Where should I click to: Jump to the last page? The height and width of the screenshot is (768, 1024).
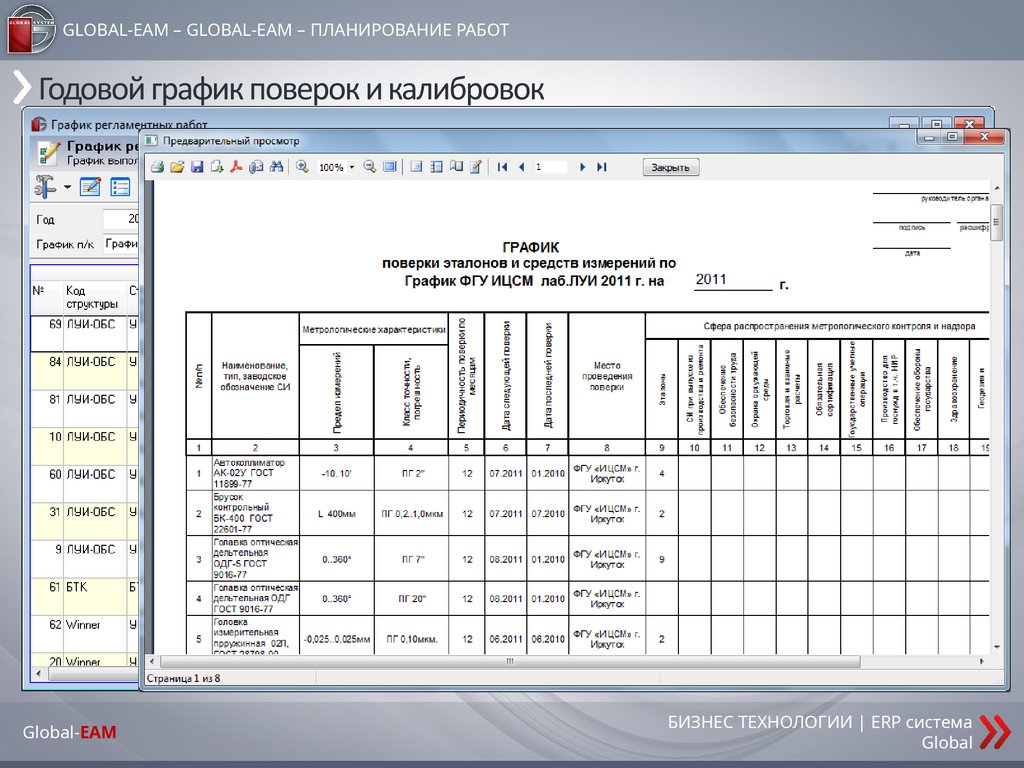point(601,167)
